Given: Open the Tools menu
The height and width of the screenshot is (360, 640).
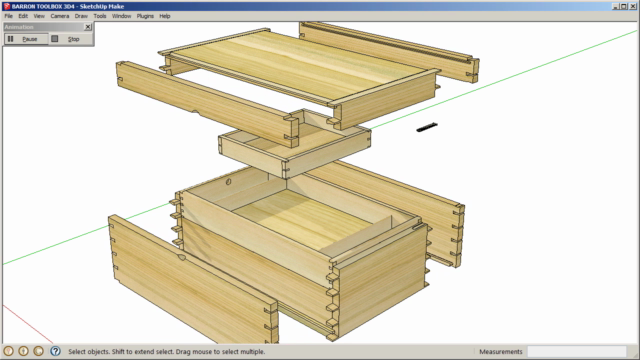Looking at the screenshot, I should coord(100,16).
